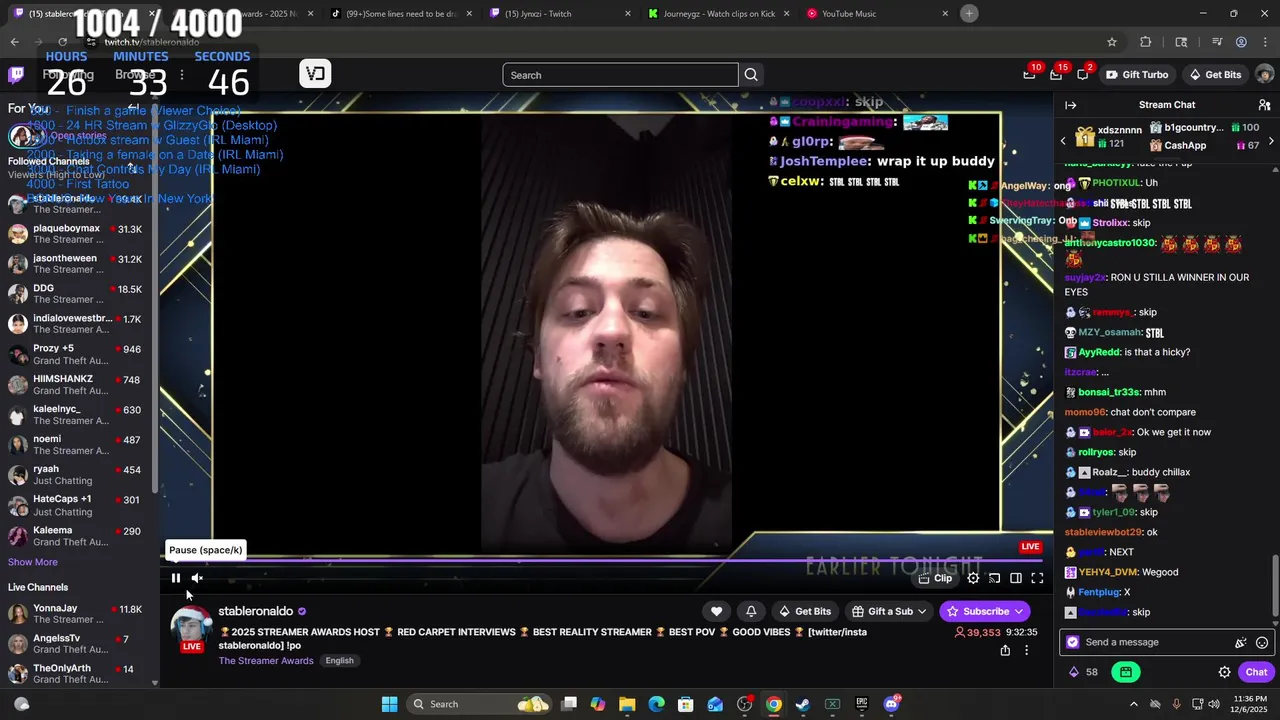Switch to Some lines need to be TikTok tab
The image size is (1280, 720).
402,14
